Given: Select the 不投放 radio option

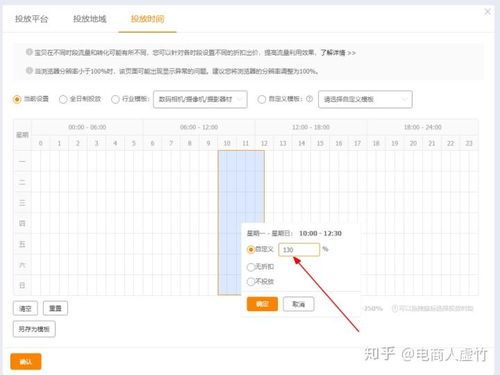Looking at the screenshot, I should tap(251, 282).
